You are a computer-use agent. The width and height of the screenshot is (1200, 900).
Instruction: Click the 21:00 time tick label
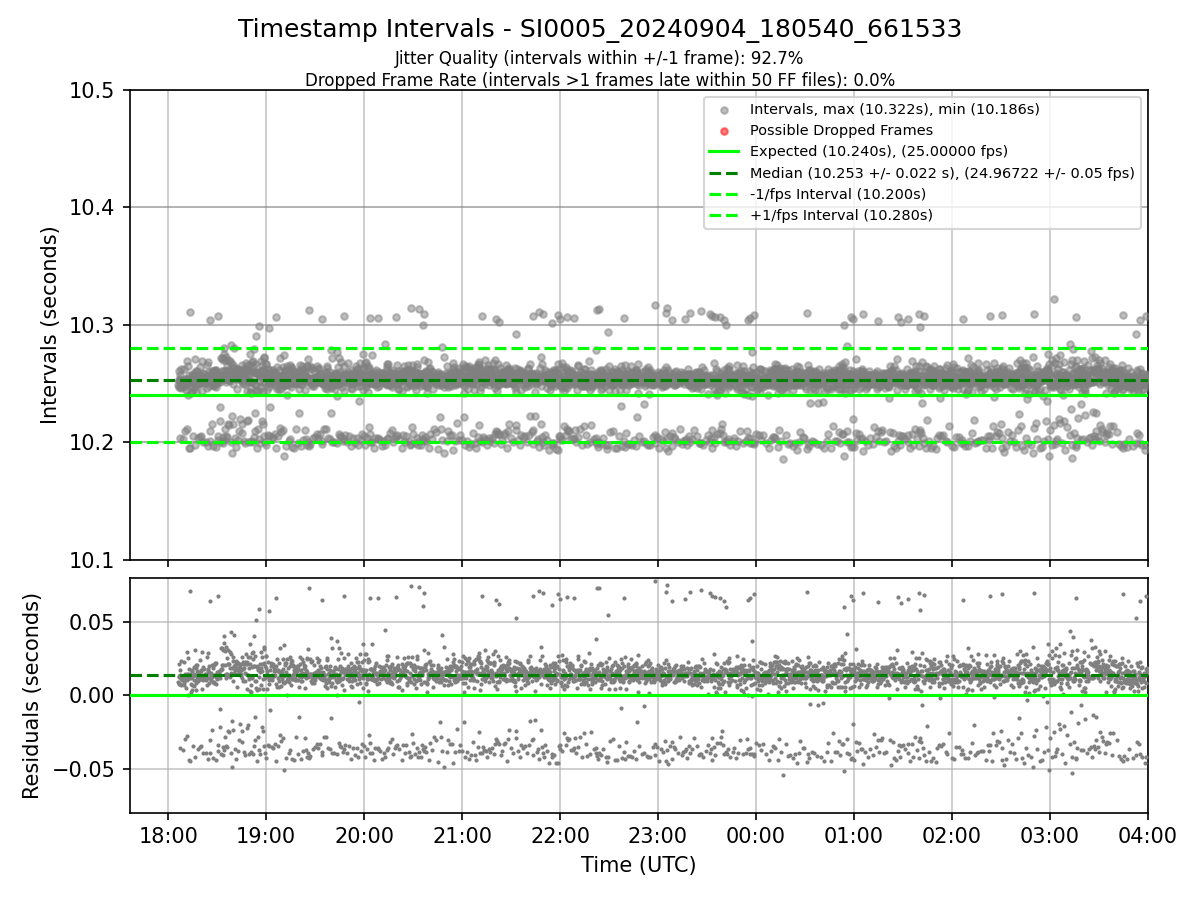click(462, 834)
